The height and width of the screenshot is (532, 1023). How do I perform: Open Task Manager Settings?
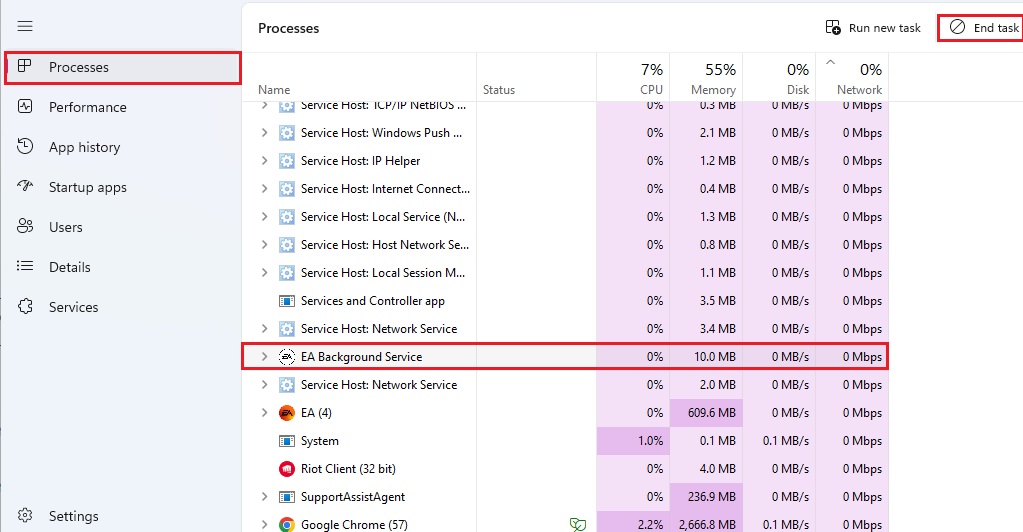pos(73,516)
